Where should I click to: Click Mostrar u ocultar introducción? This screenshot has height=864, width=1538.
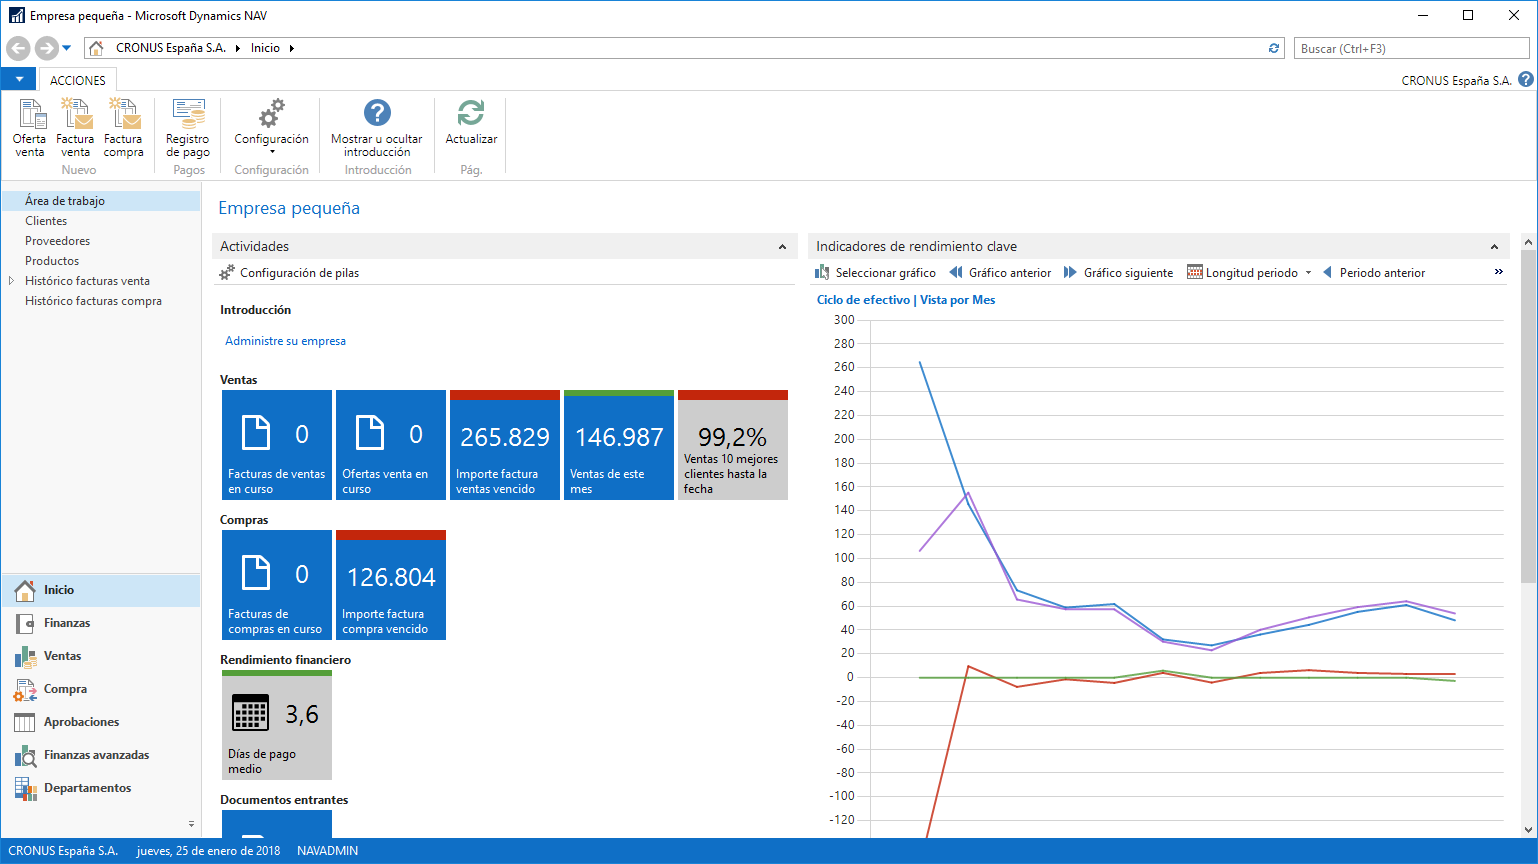click(x=377, y=128)
